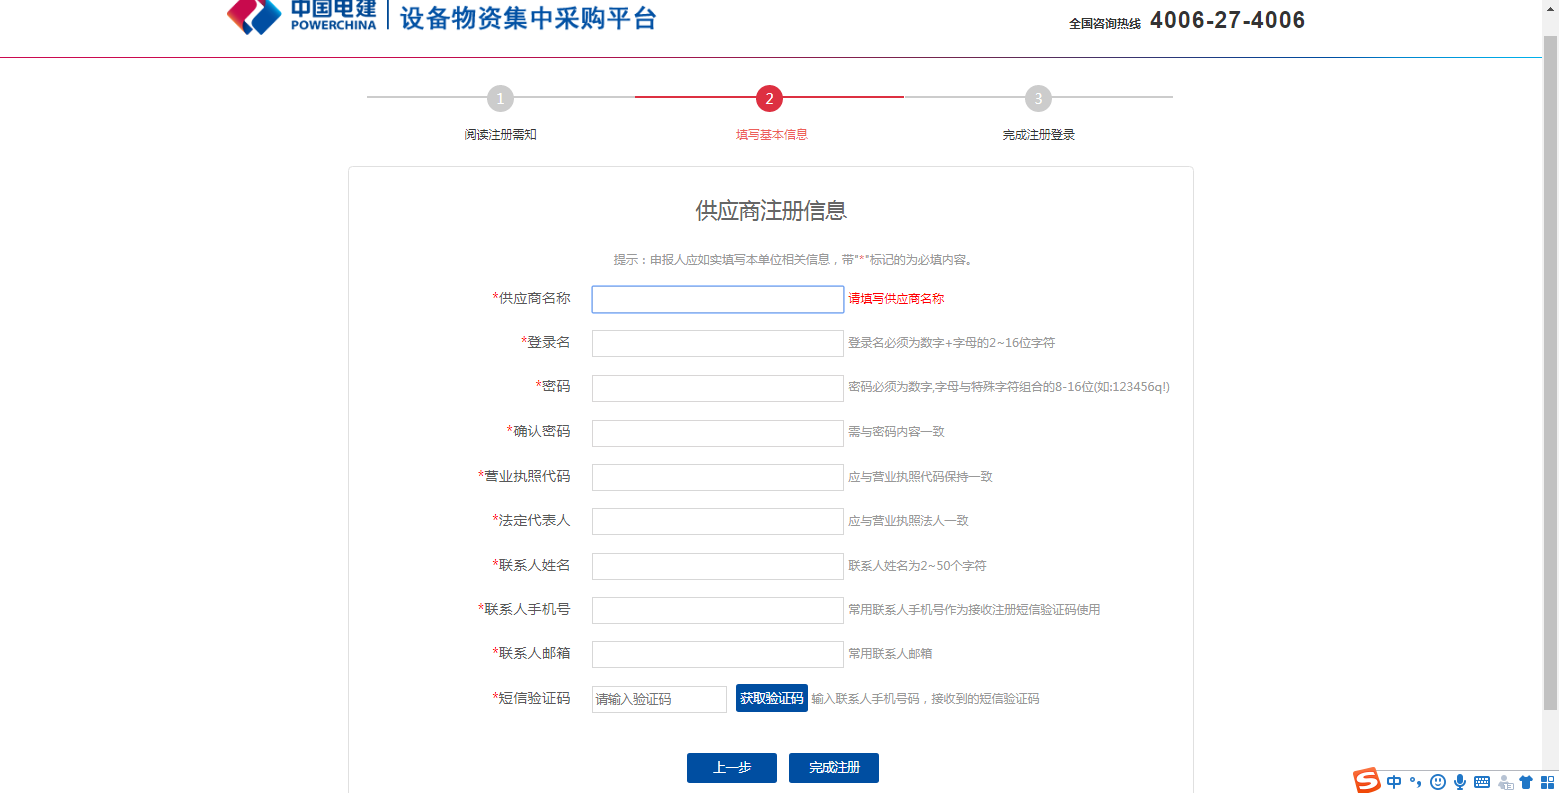Click the hint 联系人姓名为2~50个字符
Image resolution: width=1559 pixels, height=793 pixels.
[x=917, y=566]
